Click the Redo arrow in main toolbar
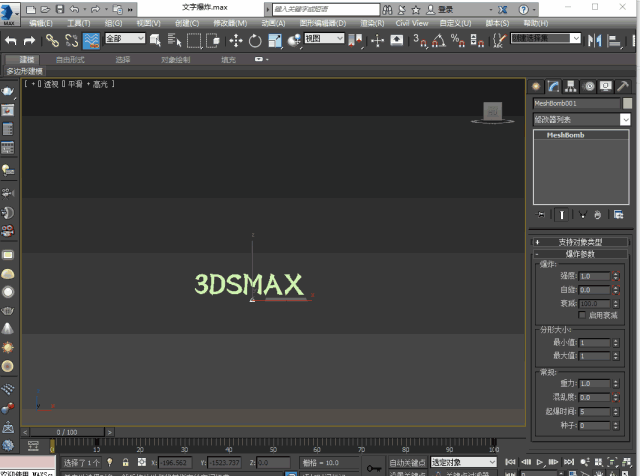Screen dimensions: 640x476 29,40
